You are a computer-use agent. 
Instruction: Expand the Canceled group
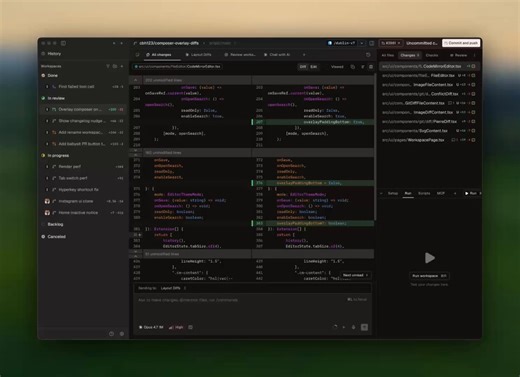(53, 237)
